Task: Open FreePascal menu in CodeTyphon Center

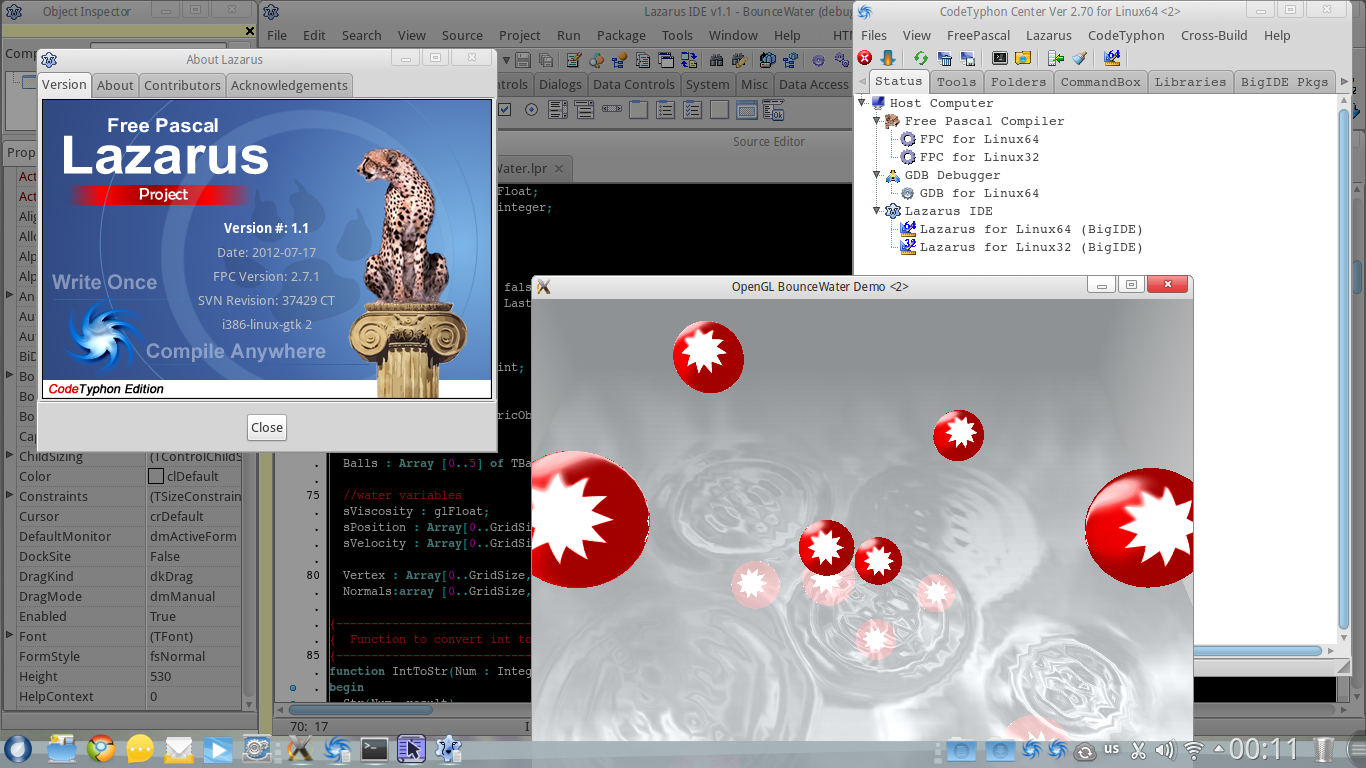Action: (x=978, y=35)
